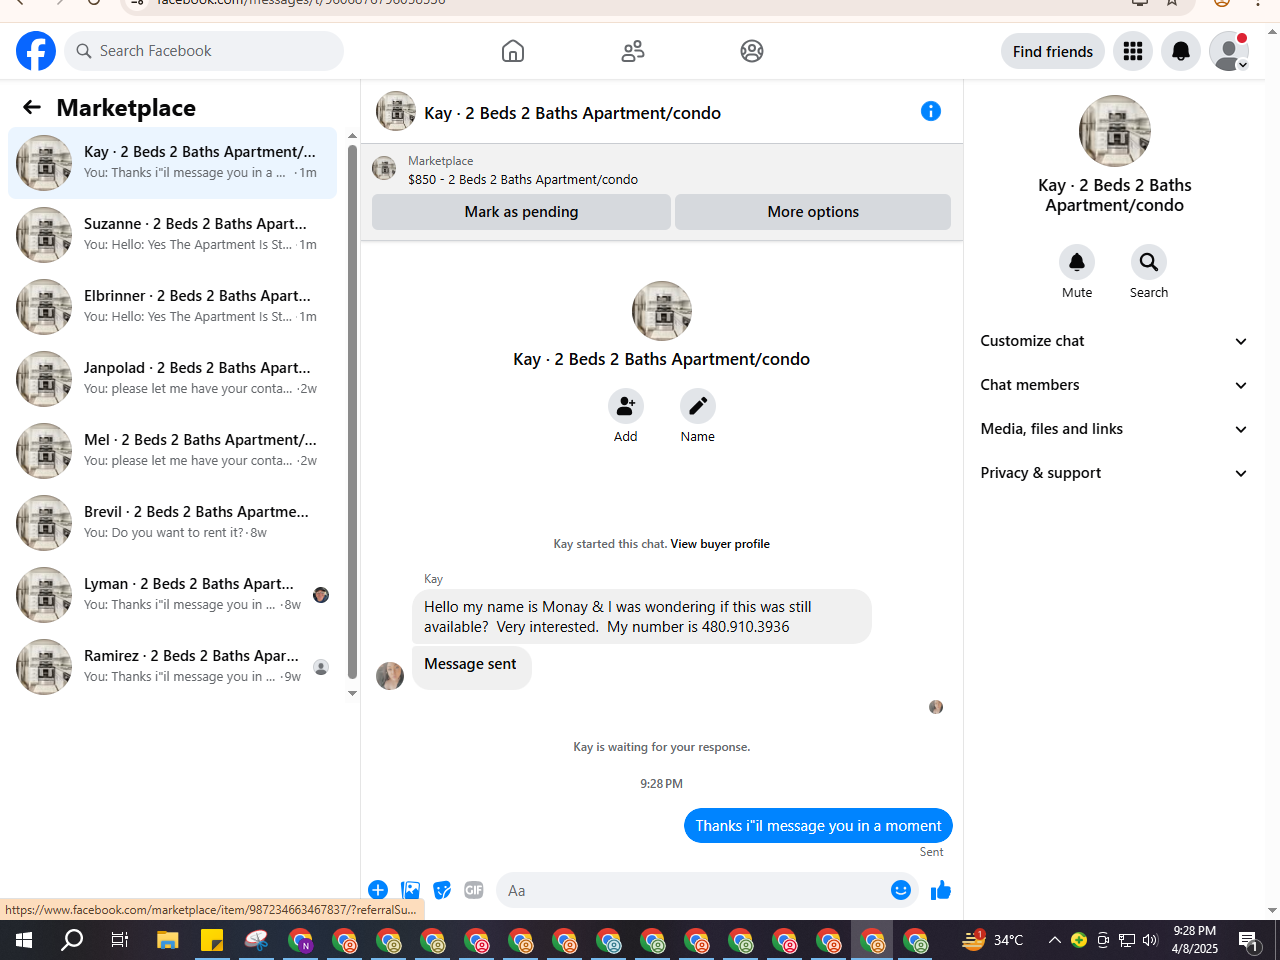This screenshot has height=960, width=1280.
Task: Click the chat list vertical scrollbar
Action: [x=352, y=412]
